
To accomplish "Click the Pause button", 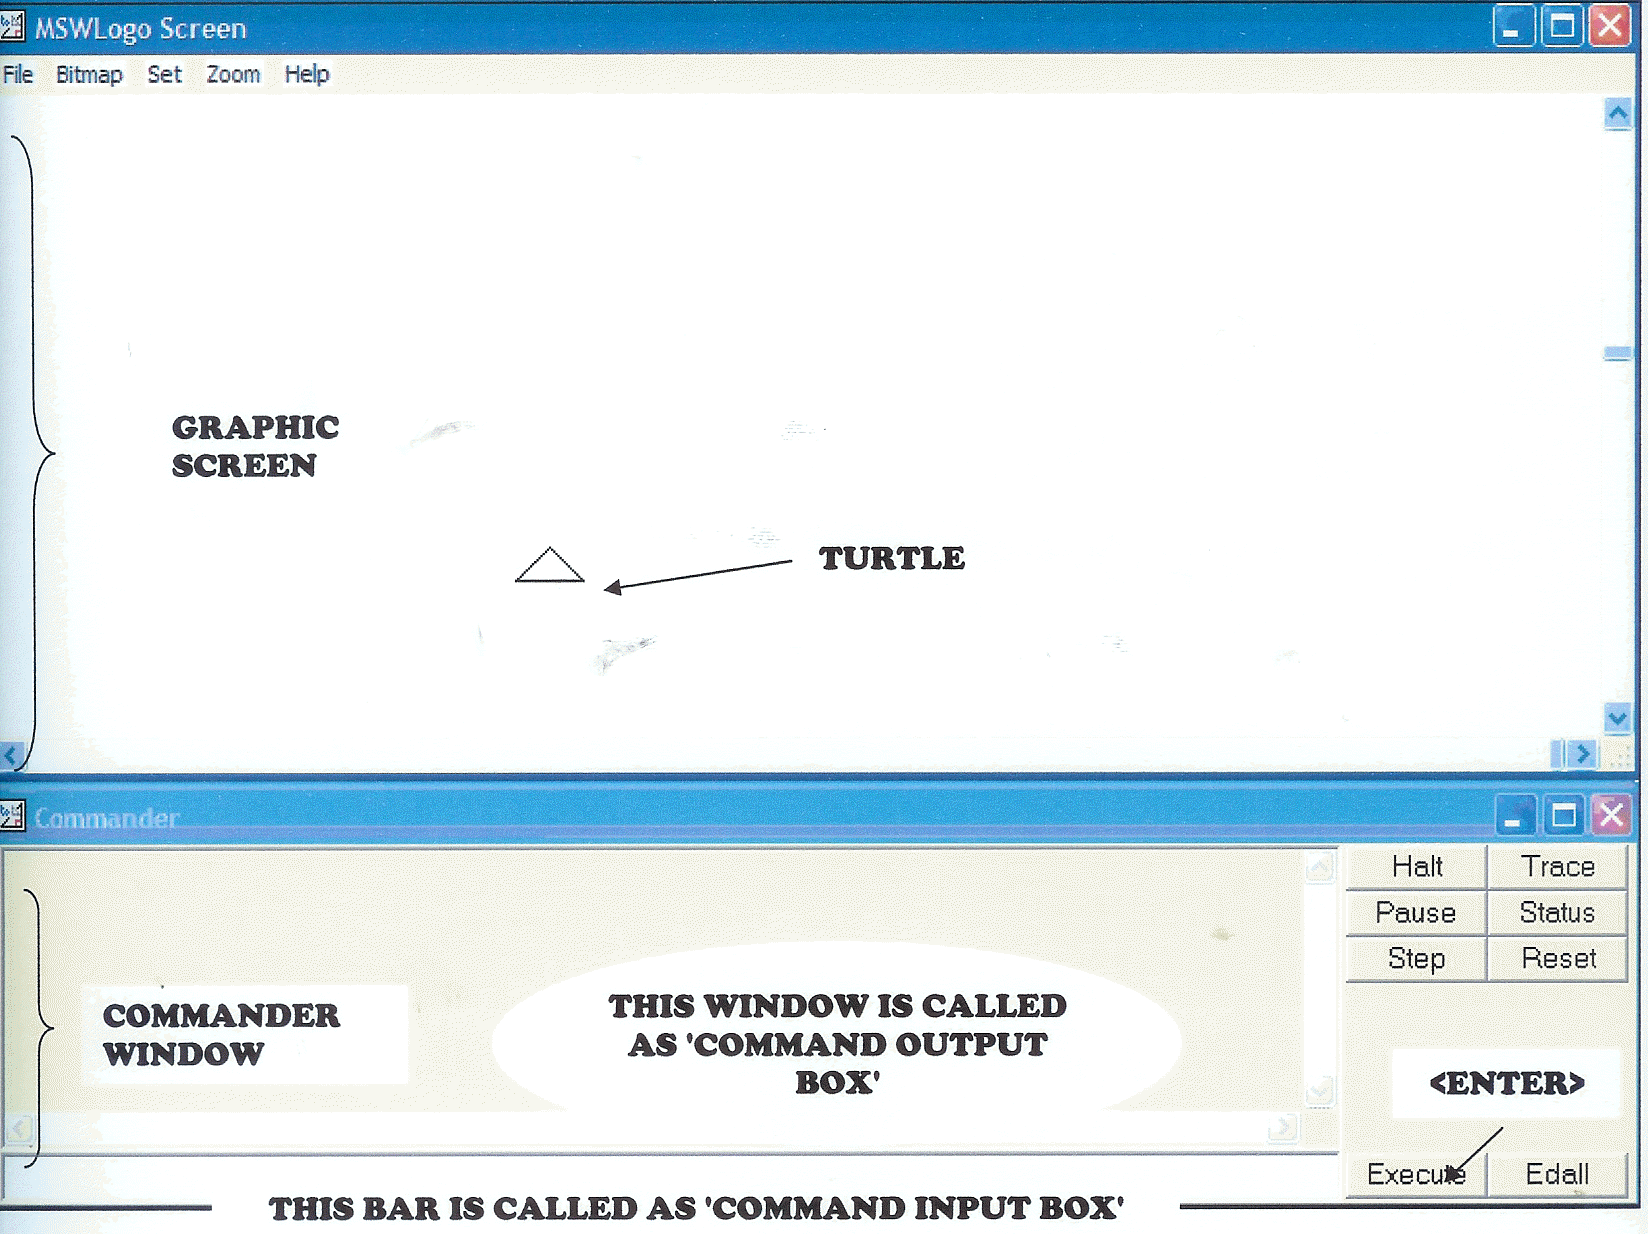I will pyautogui.click(x=1416, y=912).
